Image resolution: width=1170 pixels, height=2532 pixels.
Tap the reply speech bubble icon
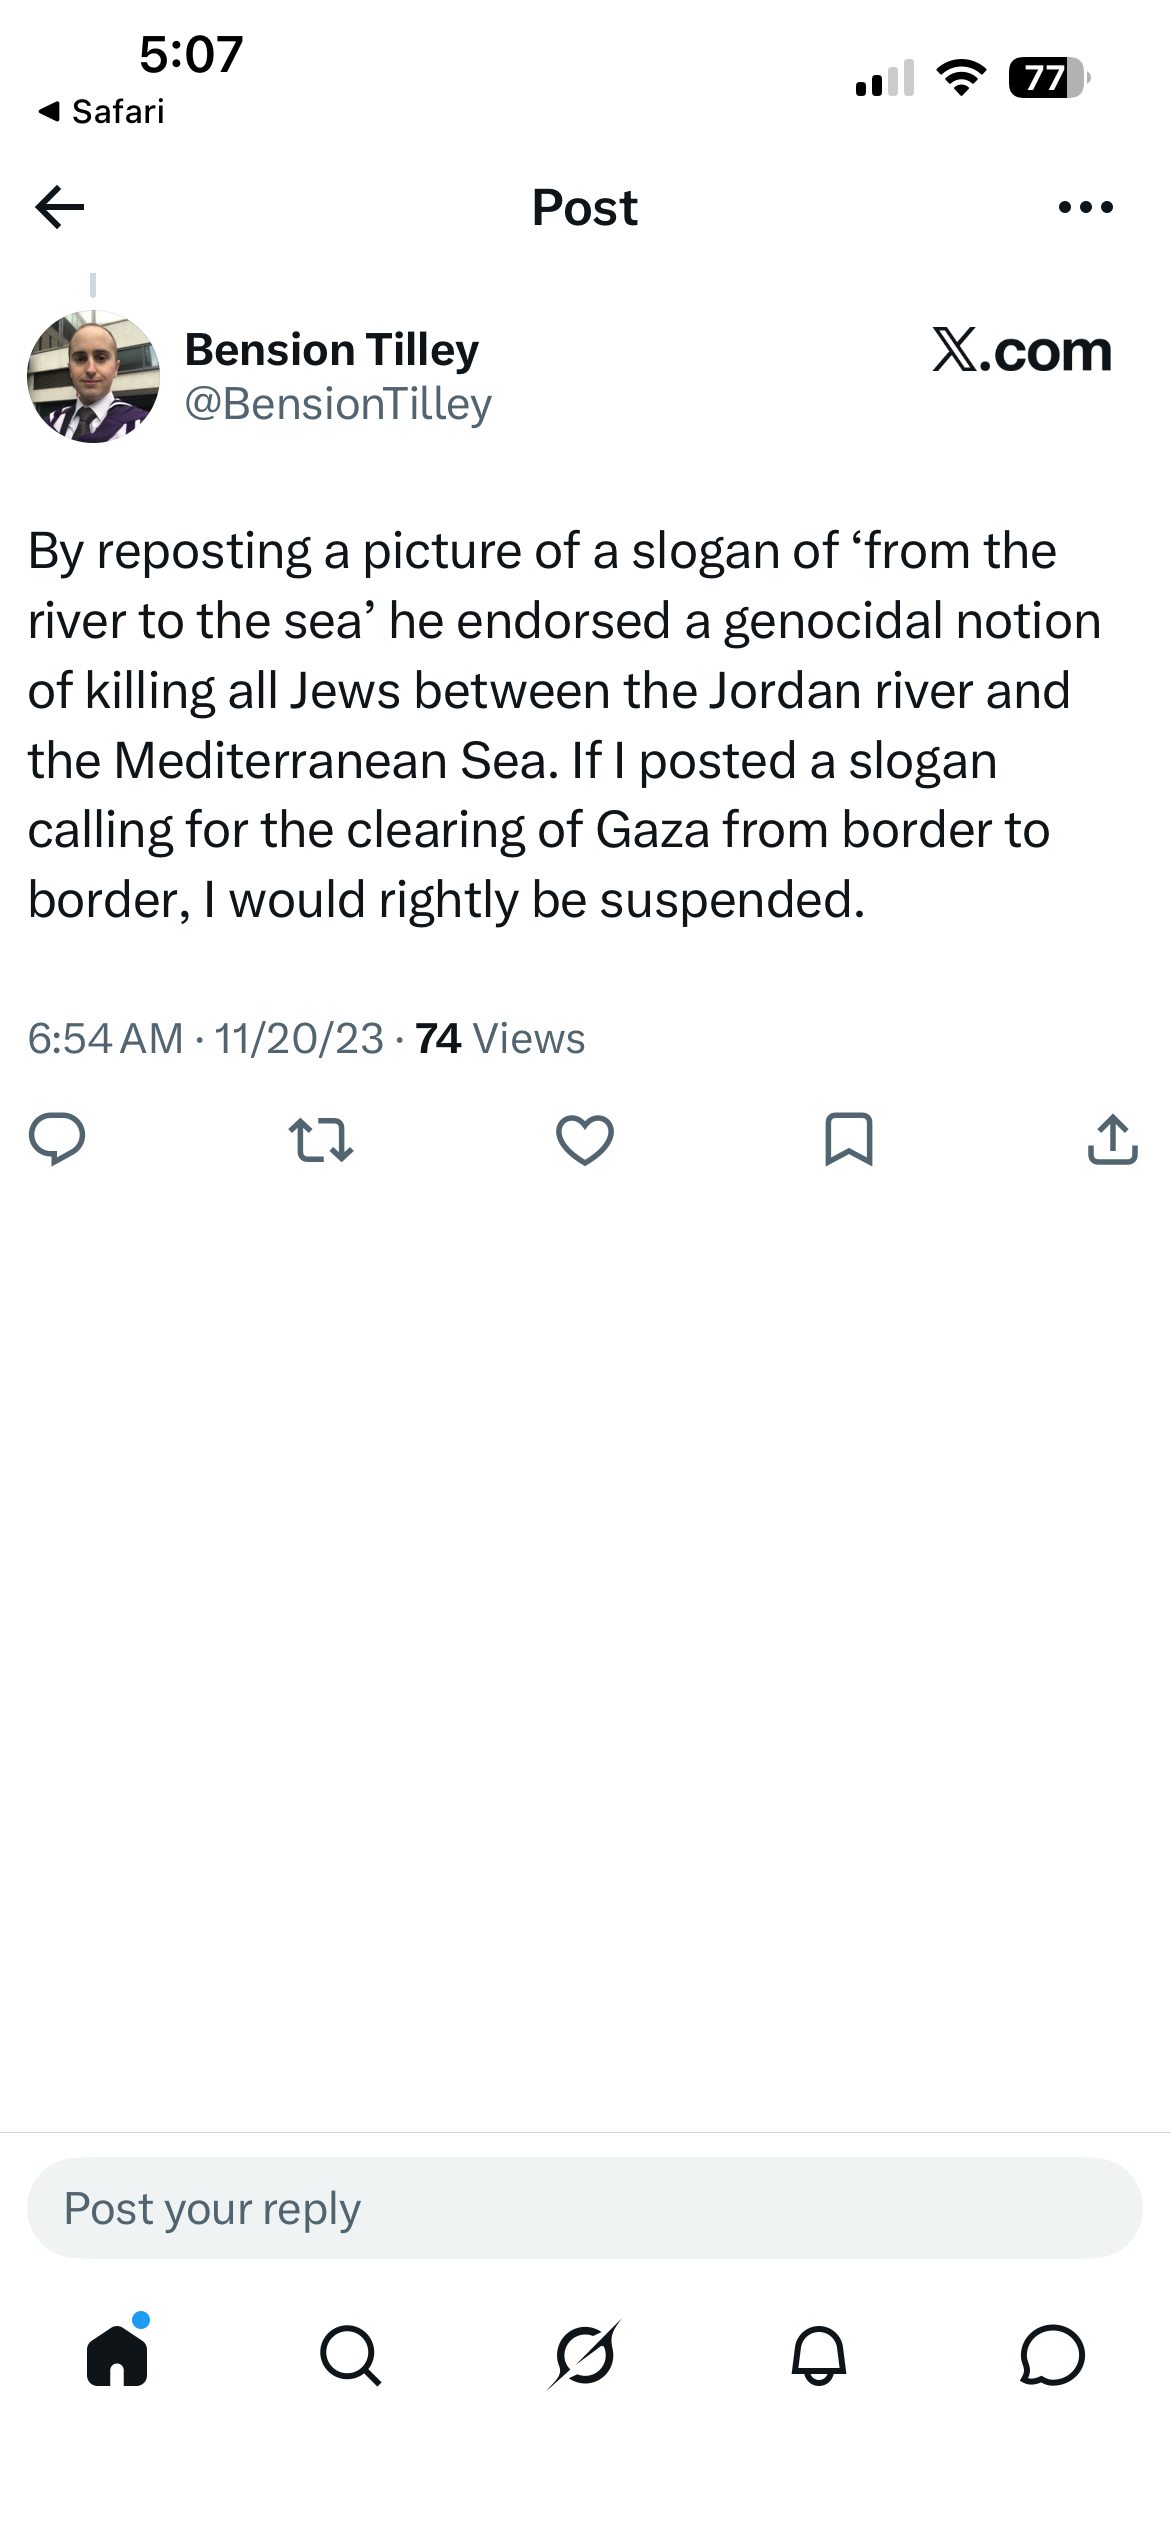coord(57,1139)
